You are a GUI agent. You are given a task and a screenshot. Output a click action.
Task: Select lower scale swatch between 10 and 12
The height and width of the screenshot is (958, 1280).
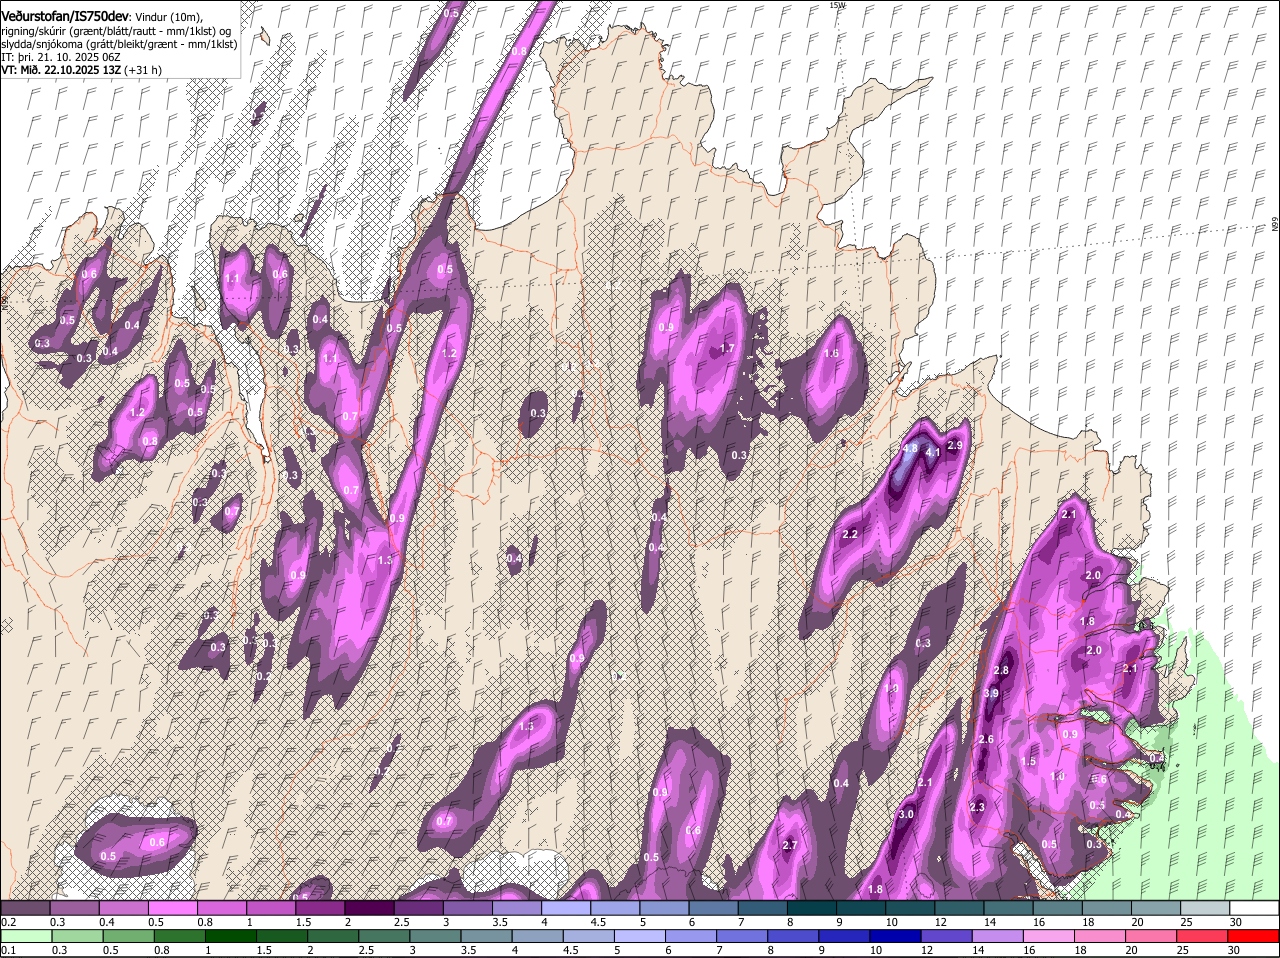click(895, 936)
